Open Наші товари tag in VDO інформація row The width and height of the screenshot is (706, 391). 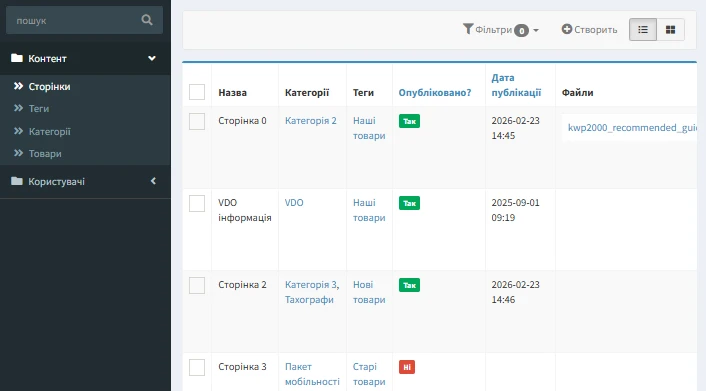[369, 210]
